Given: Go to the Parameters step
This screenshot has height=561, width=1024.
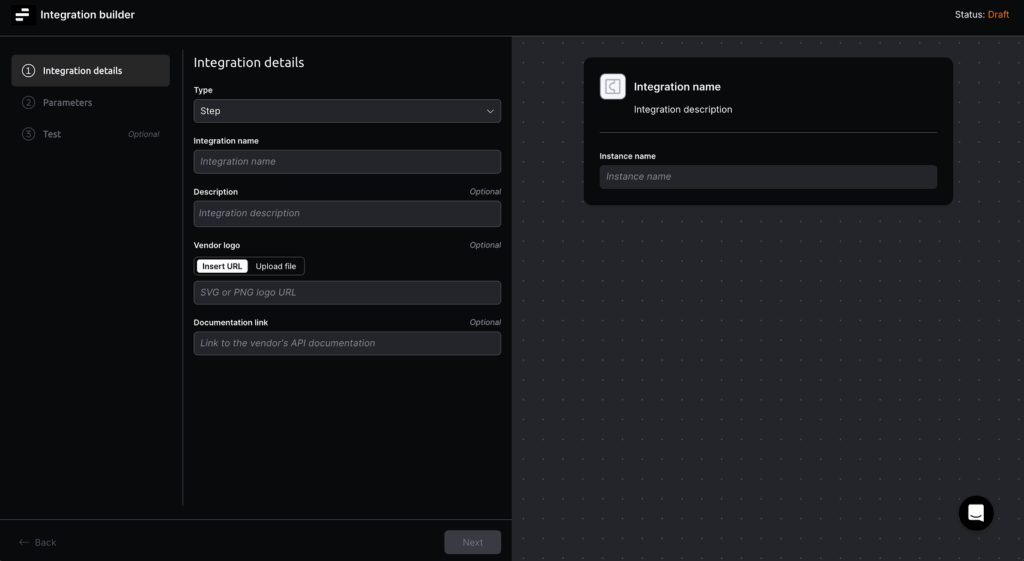Looking at the screenshot, I should point(67,103).
